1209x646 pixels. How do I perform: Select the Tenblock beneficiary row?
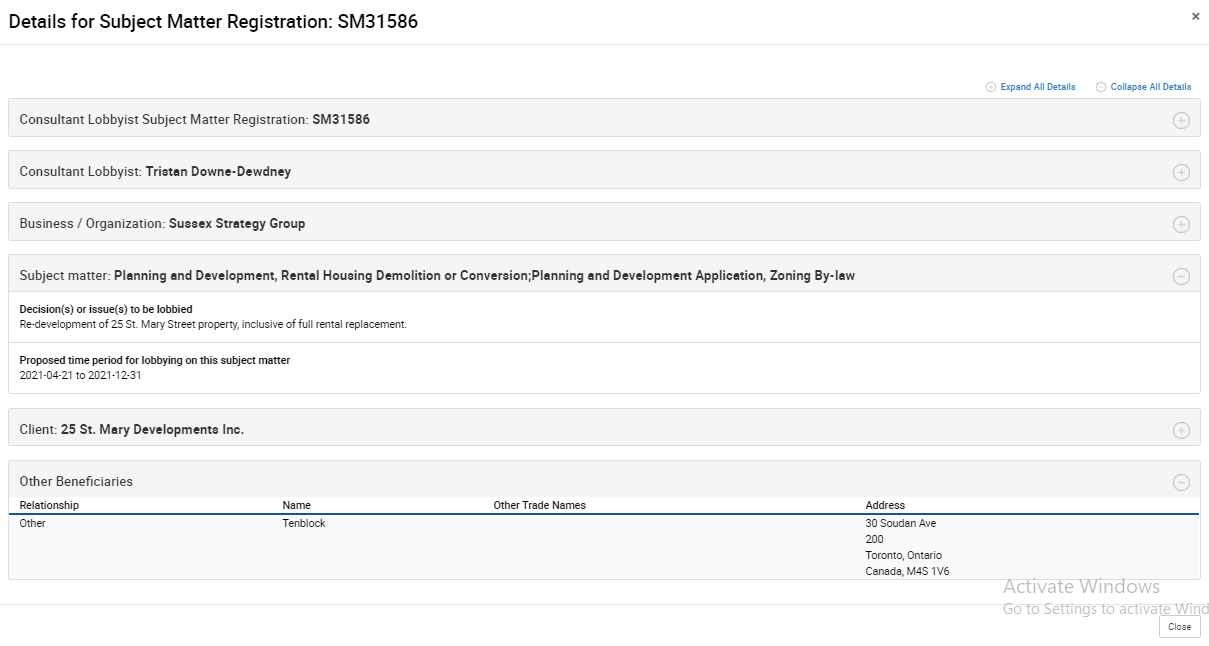(304, 523)
